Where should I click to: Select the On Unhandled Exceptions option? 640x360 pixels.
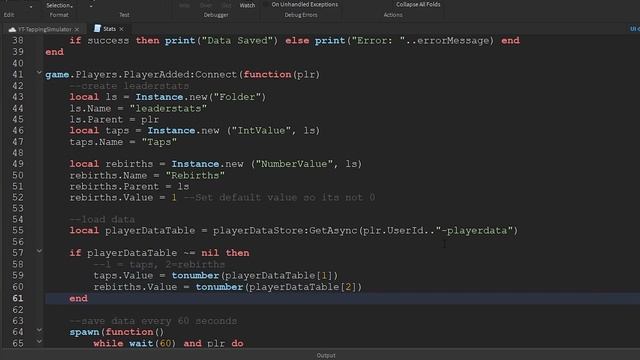pyautogui.click(x=304, y=4)
